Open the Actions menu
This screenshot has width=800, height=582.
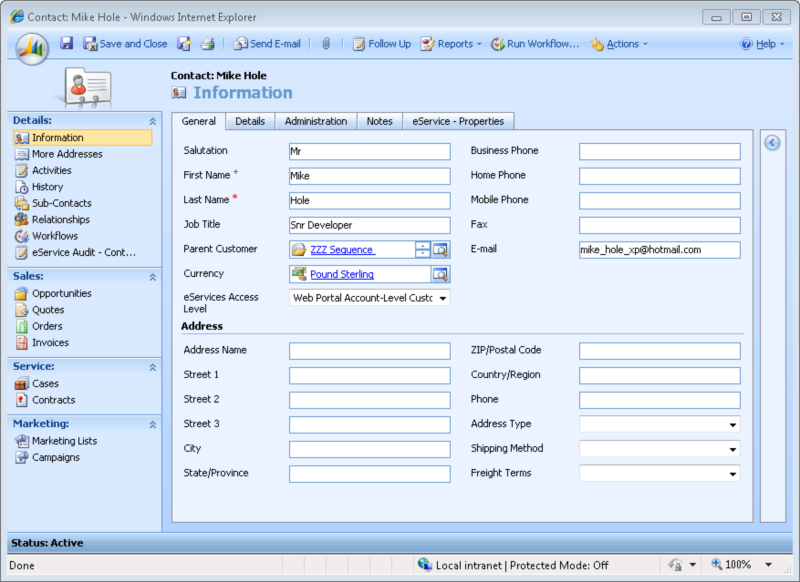(x=619, y=44)
